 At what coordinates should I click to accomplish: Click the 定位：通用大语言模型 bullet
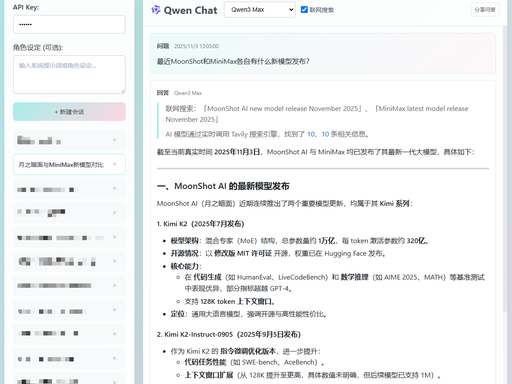(248, 314)
